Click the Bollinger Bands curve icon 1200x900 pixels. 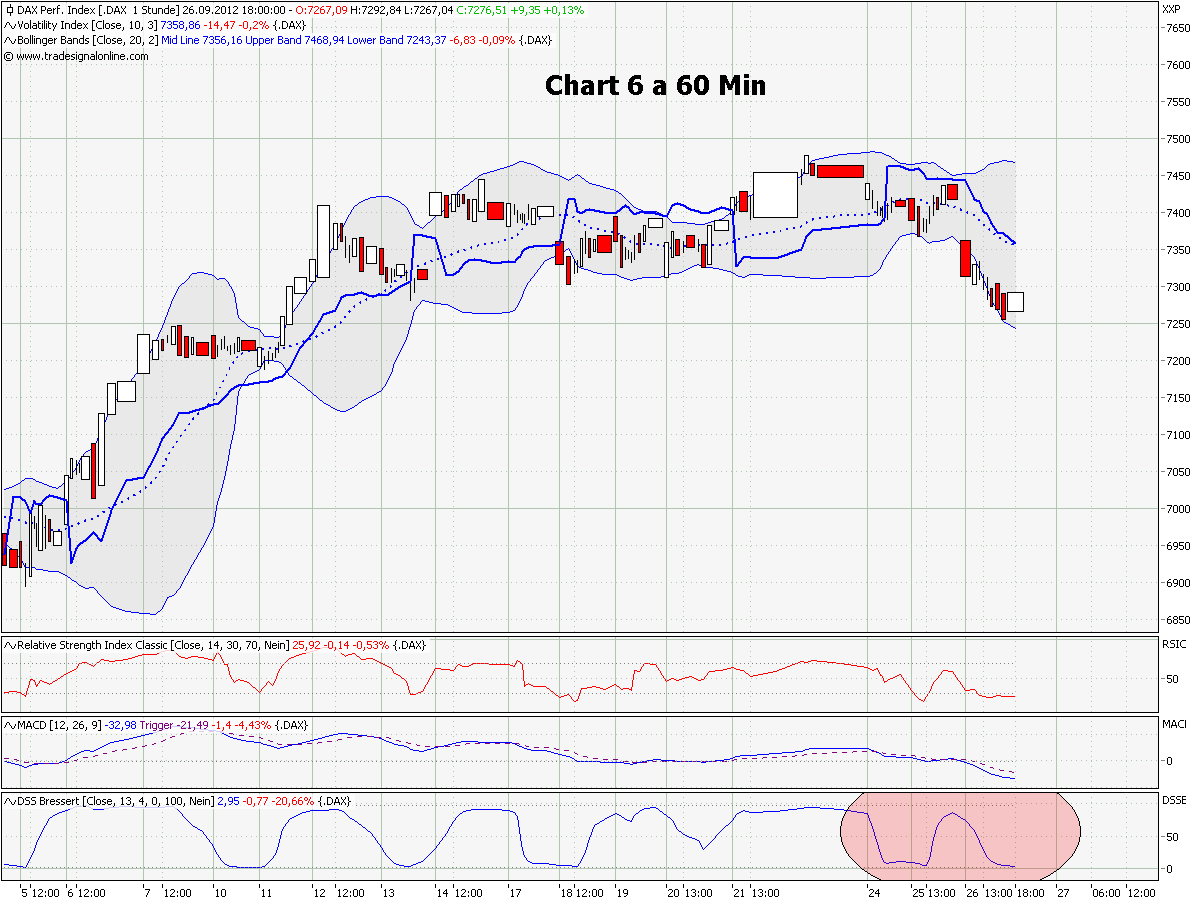[8, 41]
